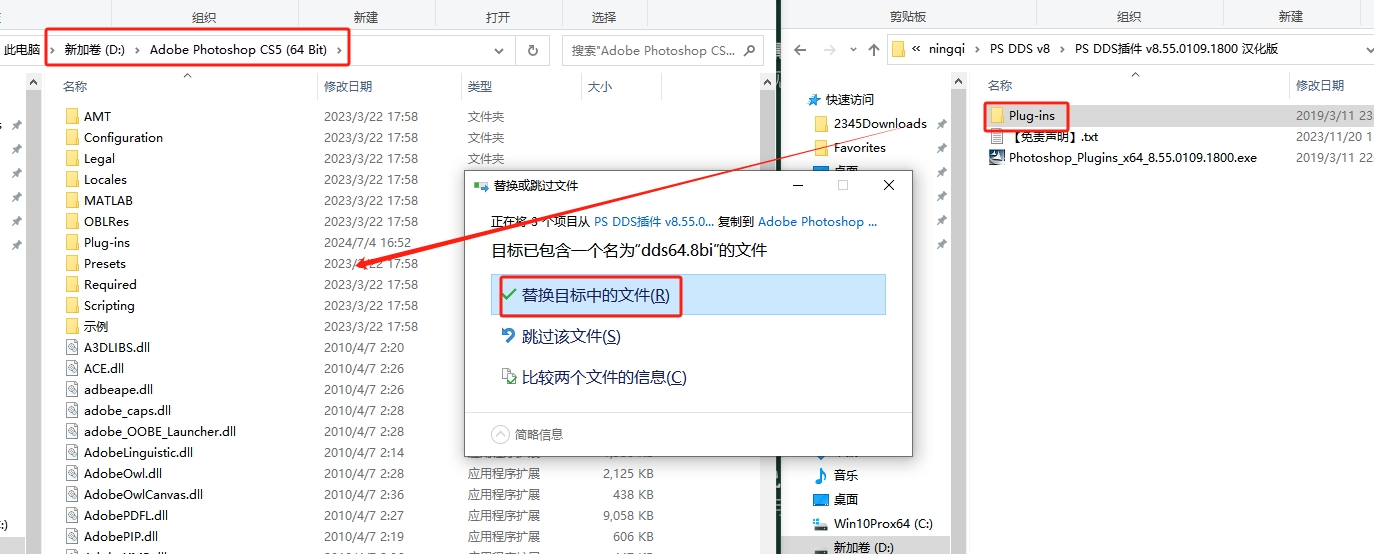Expand chevron after Adobe Photoshop CS5 breadcrumb
This screenshot has width=1374, height=554.
pos(340,49)
